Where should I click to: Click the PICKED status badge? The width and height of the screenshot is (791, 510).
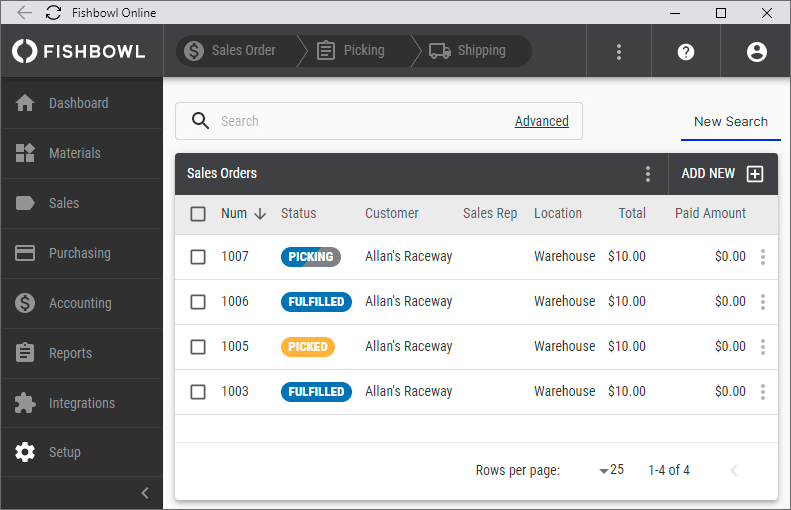point(308,347)
